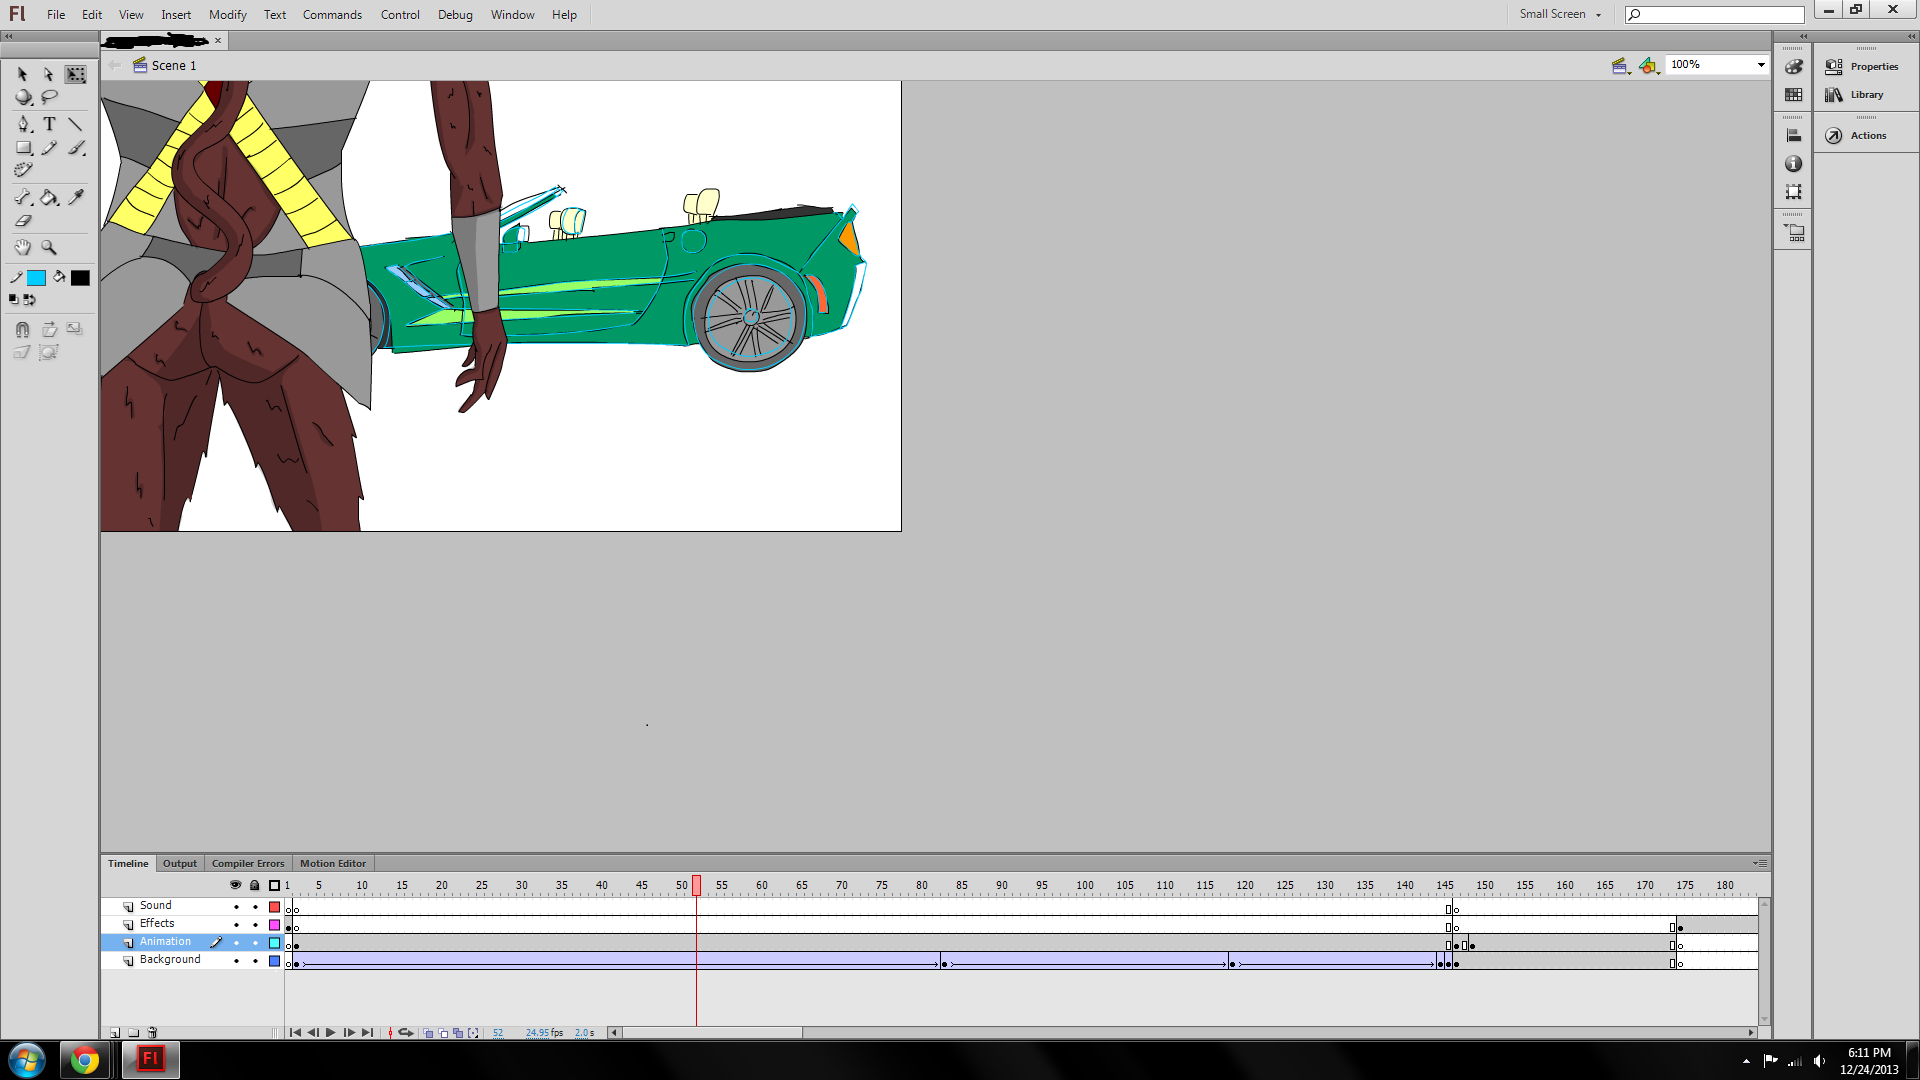Collapse the tools panel double arrows
The image size is (1920, 1080).
[x=8, y=37]
